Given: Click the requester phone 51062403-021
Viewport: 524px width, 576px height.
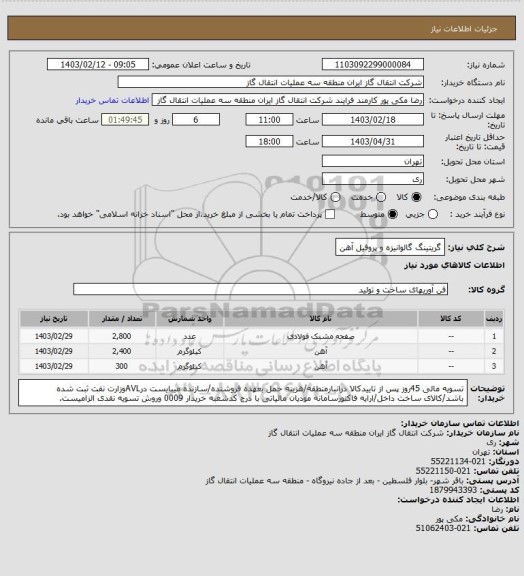Looking at the screenshot, I should tap(443, 529).
